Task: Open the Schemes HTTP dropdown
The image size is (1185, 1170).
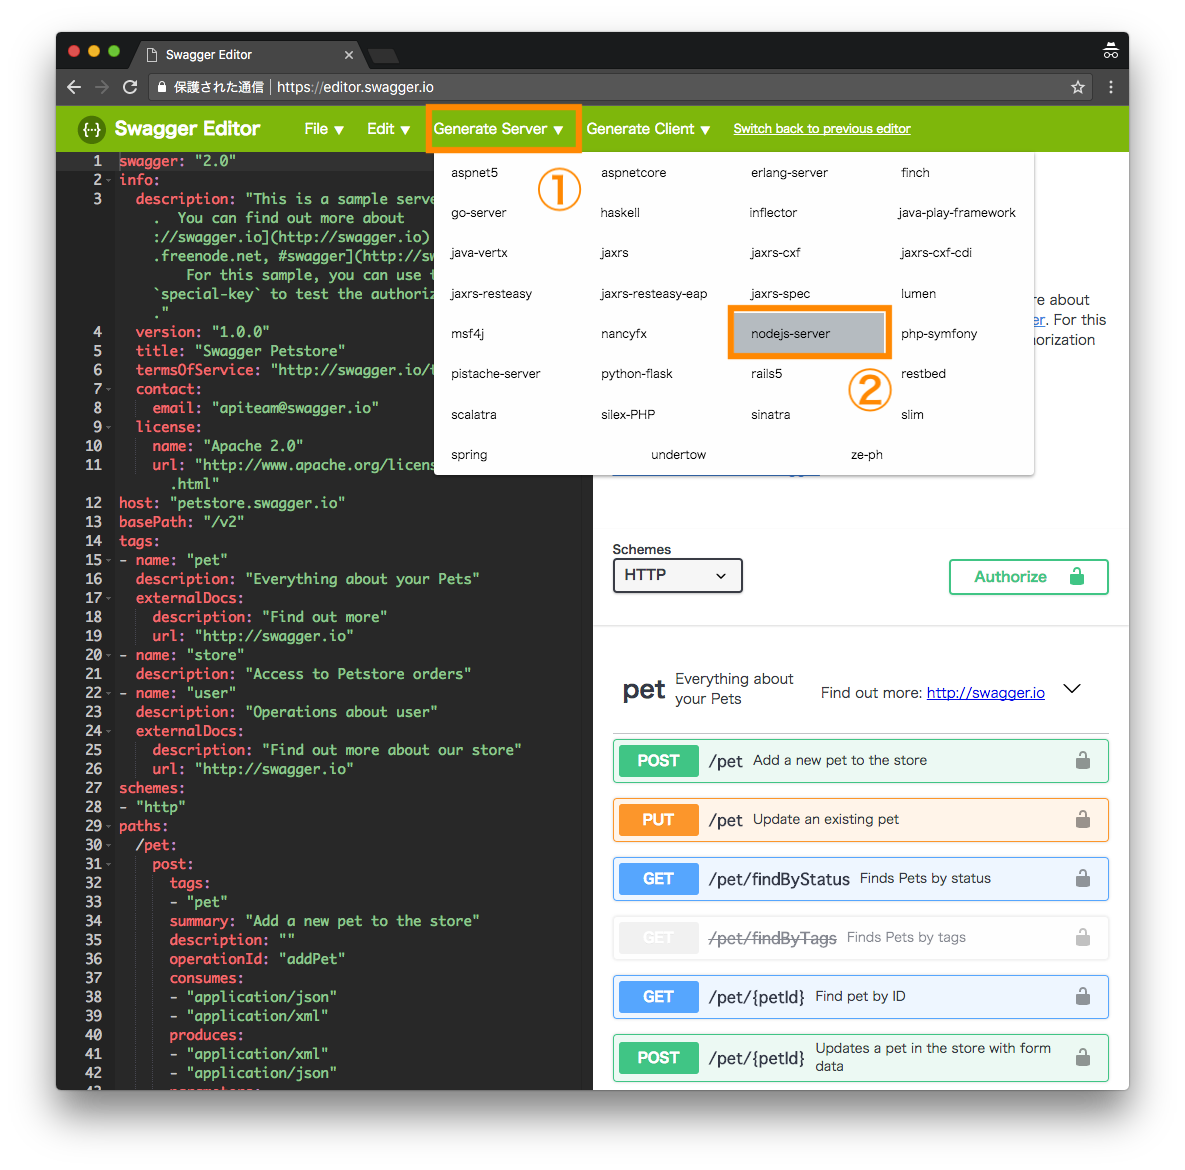Action: [677, 575]
